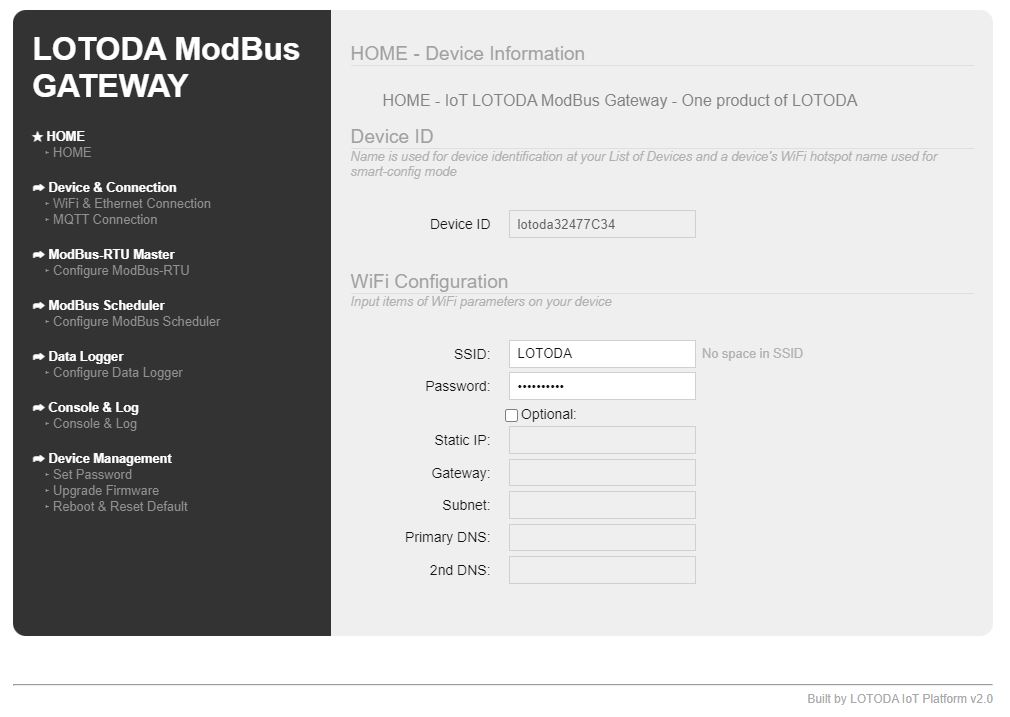Click arrow icon next to Device & Connection
The image size is (1010, 717).
(x=38, y=188)
